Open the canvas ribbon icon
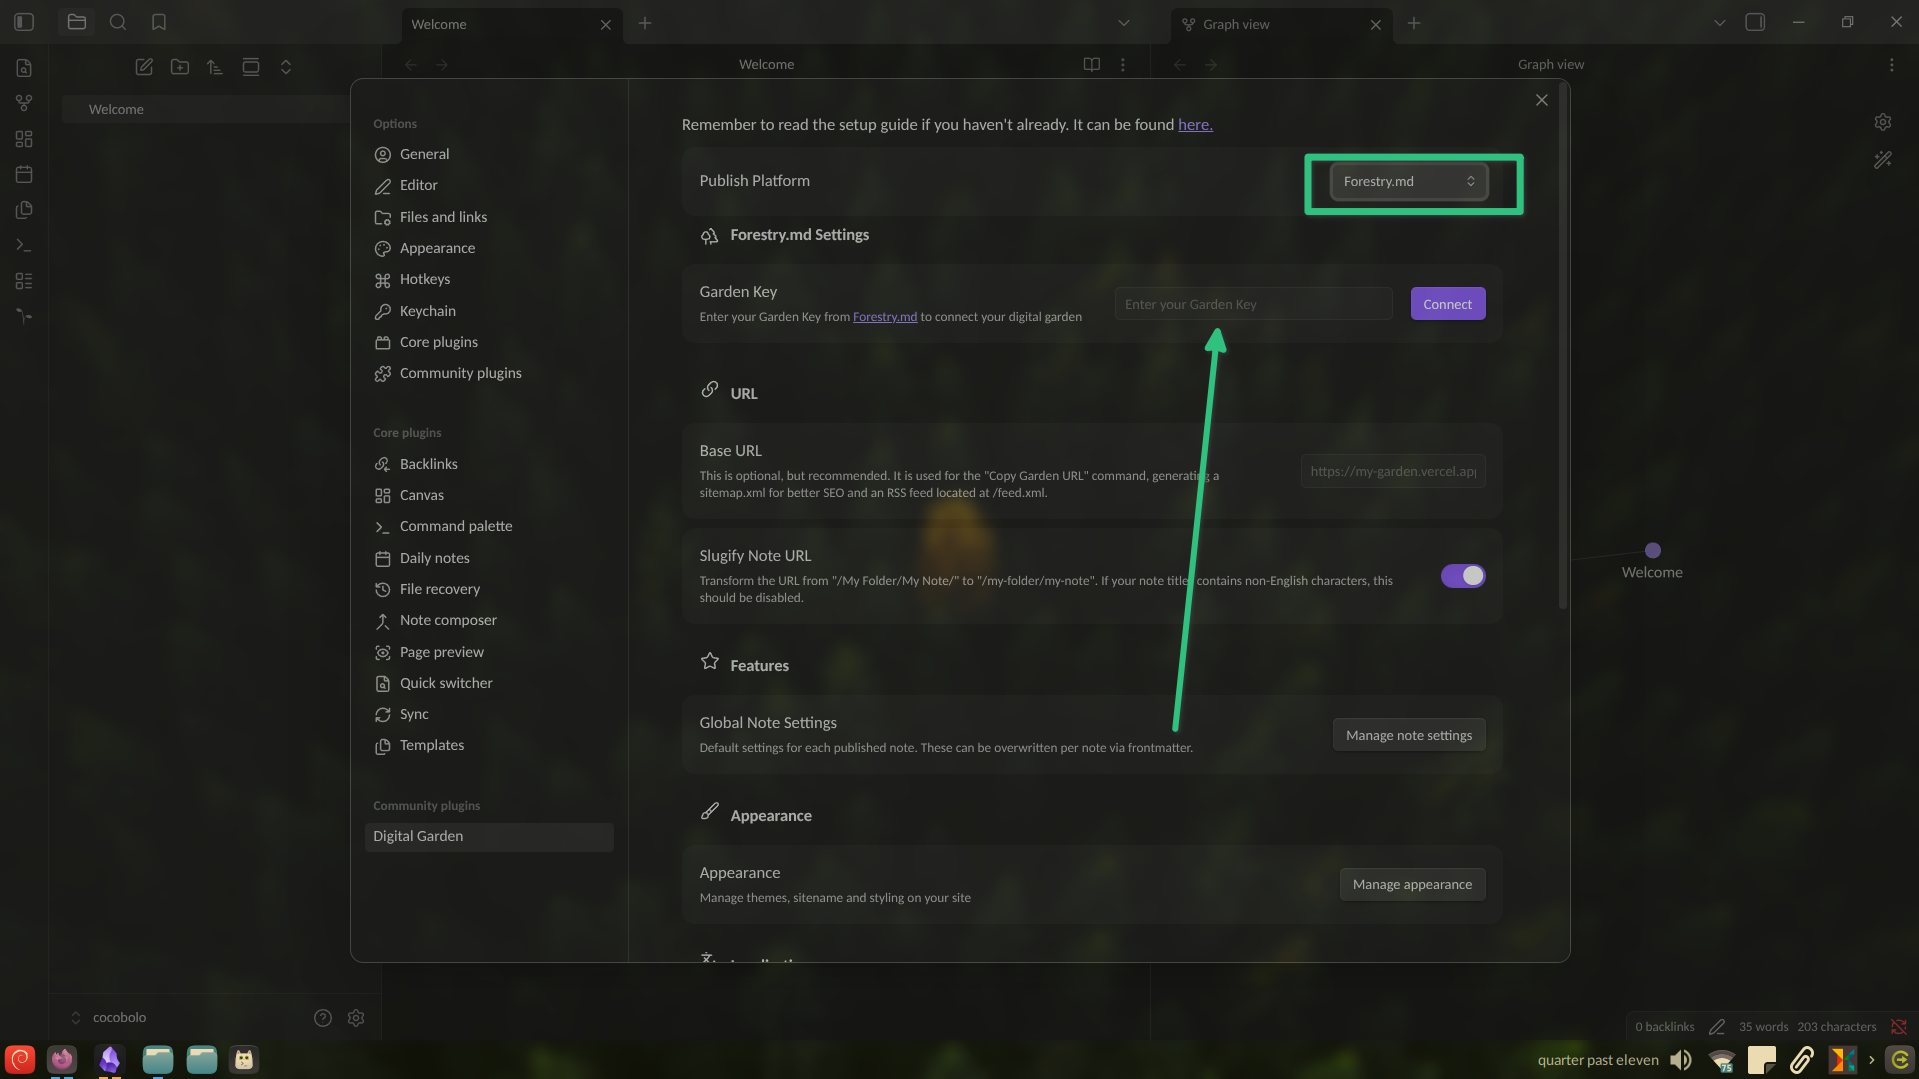 [x=24, y=139]
